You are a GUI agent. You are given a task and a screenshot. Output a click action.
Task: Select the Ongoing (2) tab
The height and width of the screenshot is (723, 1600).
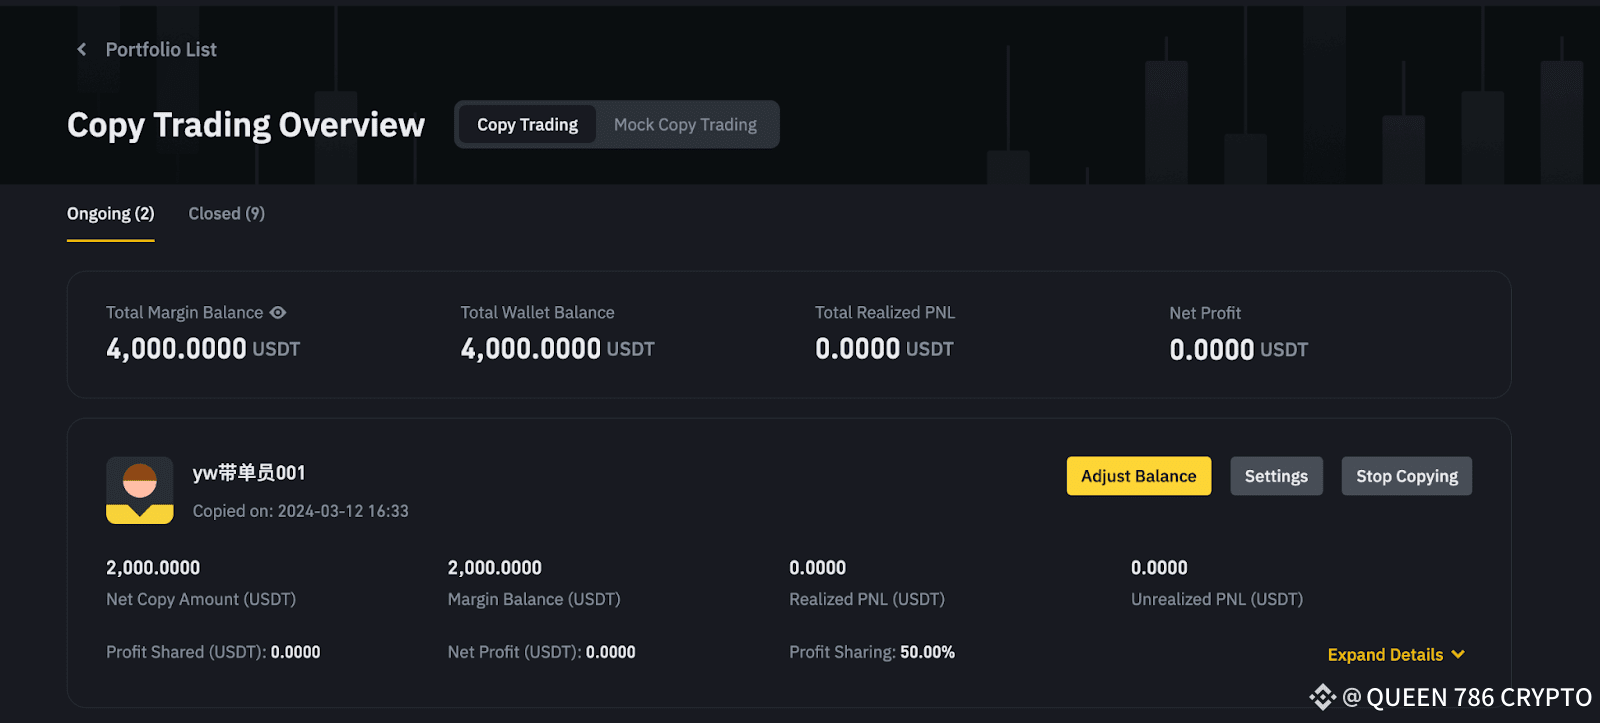coord(110,214)
